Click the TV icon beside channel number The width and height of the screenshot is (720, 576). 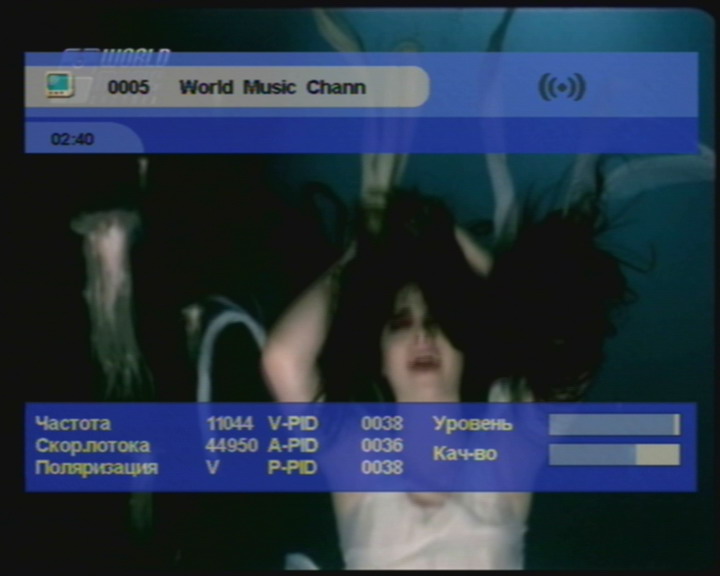[60, 86]
